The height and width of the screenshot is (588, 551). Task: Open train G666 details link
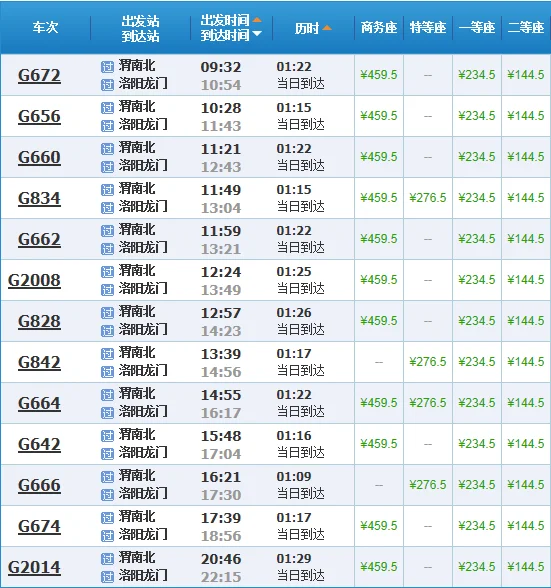[39, 485]
